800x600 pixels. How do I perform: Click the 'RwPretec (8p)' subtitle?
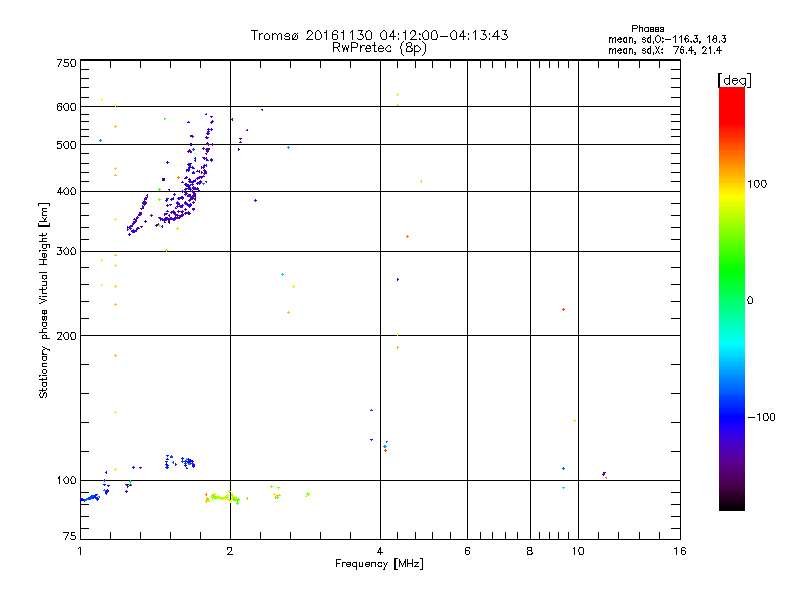(x=379, y=48)
